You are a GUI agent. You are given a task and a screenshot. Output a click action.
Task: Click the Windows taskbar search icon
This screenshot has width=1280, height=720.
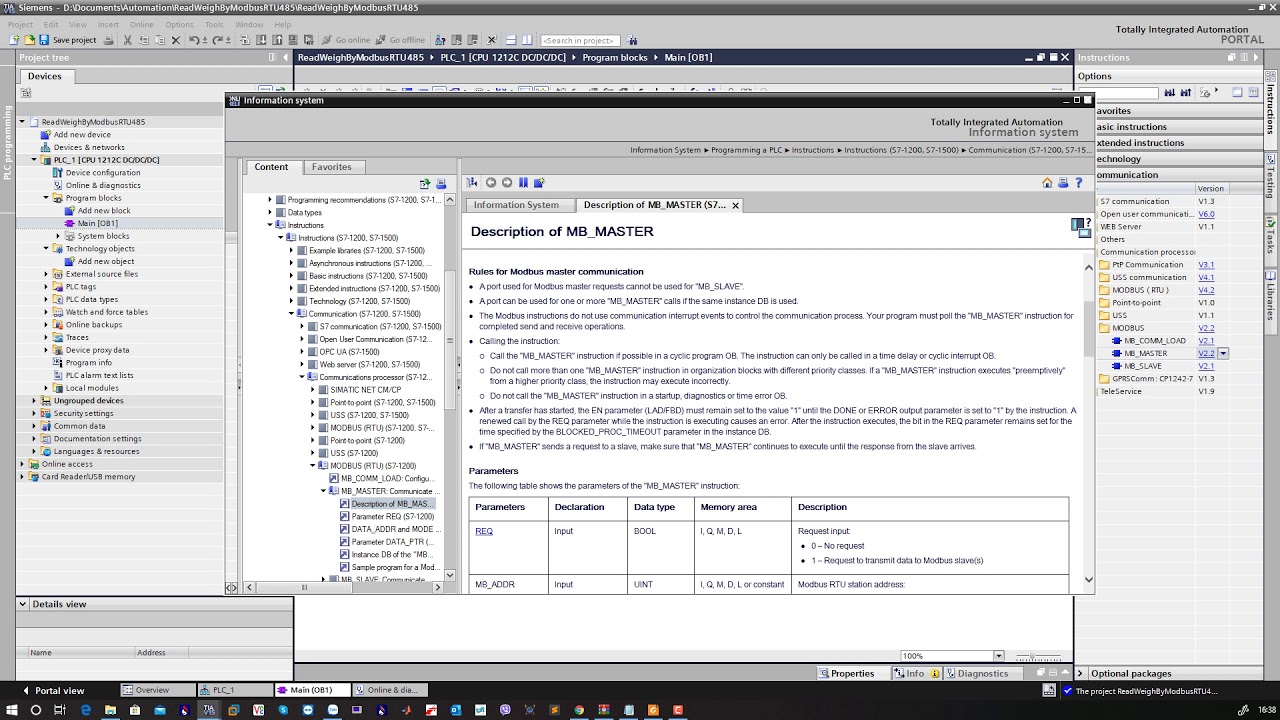pyautogui.click(x=36, y=710)
